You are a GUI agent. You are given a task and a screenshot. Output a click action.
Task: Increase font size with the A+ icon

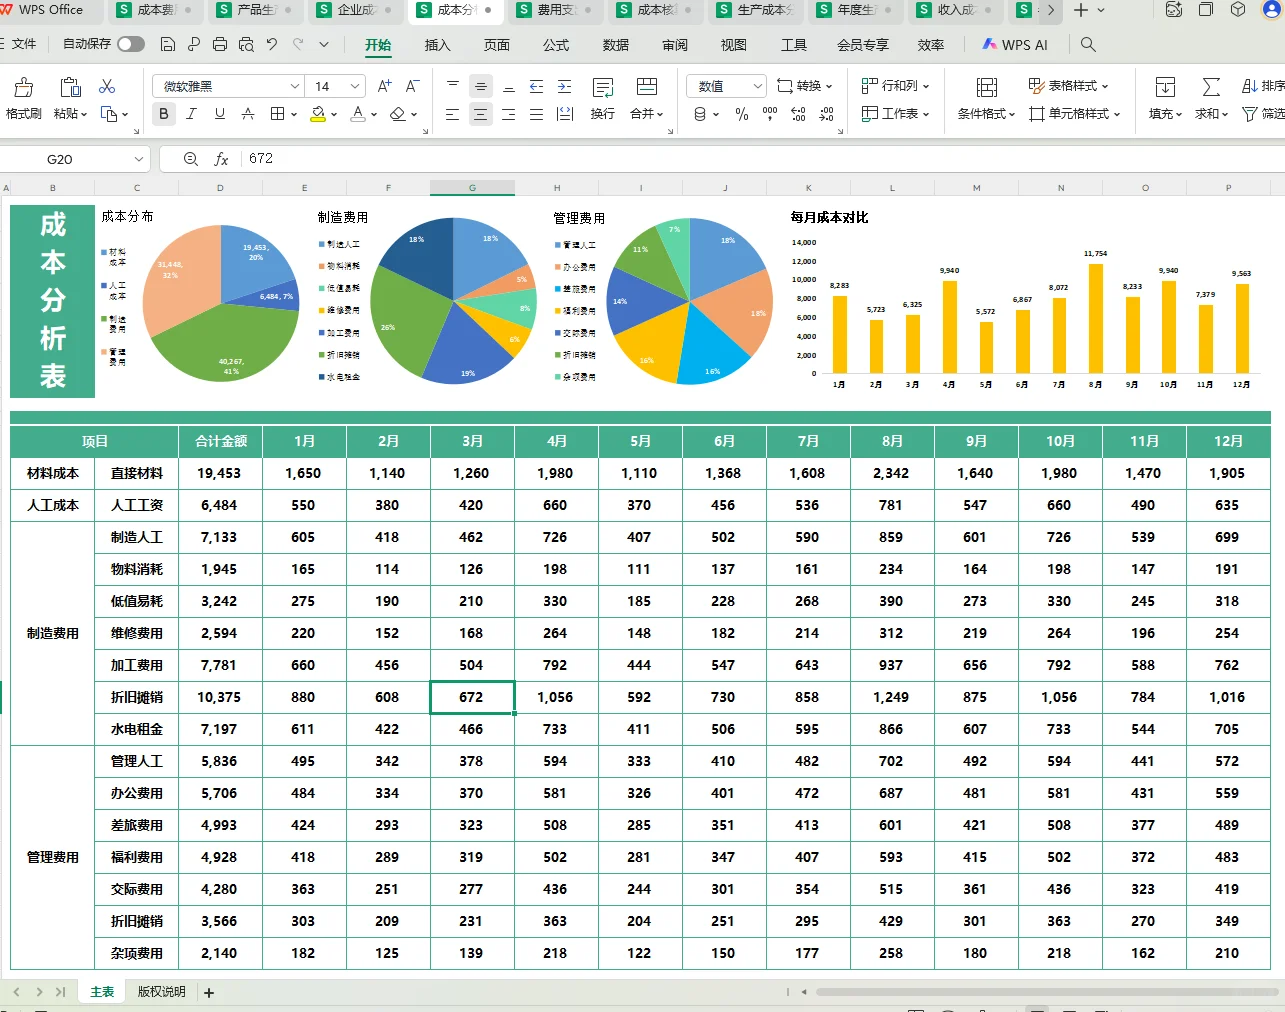click(385, 86)
